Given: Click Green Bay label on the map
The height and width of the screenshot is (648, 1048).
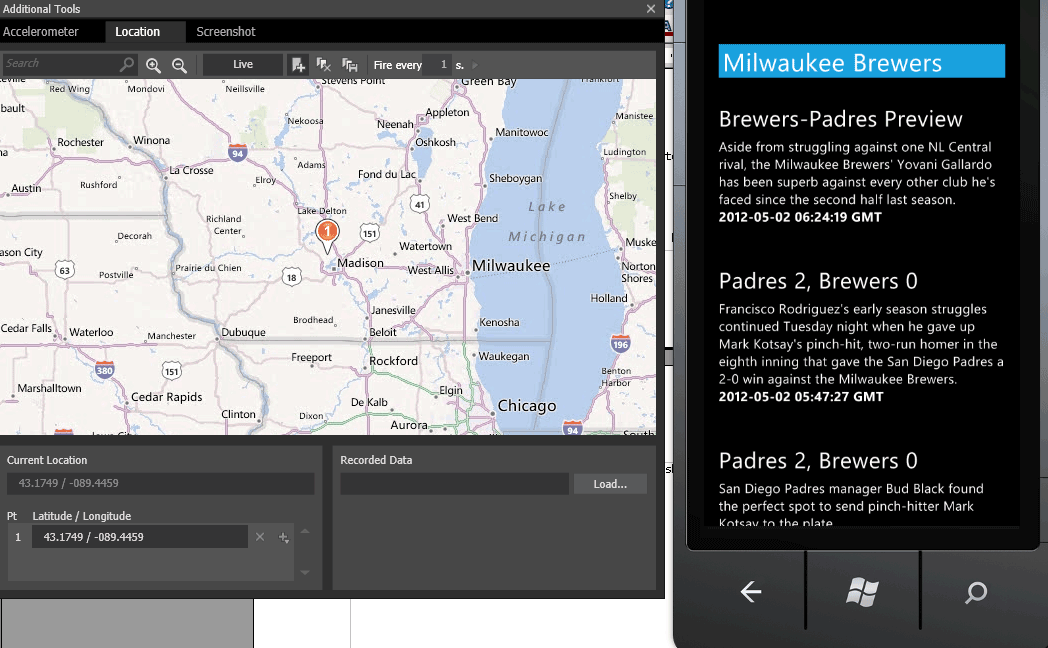Looking at the screenshot, I should [x=489, y=82].
